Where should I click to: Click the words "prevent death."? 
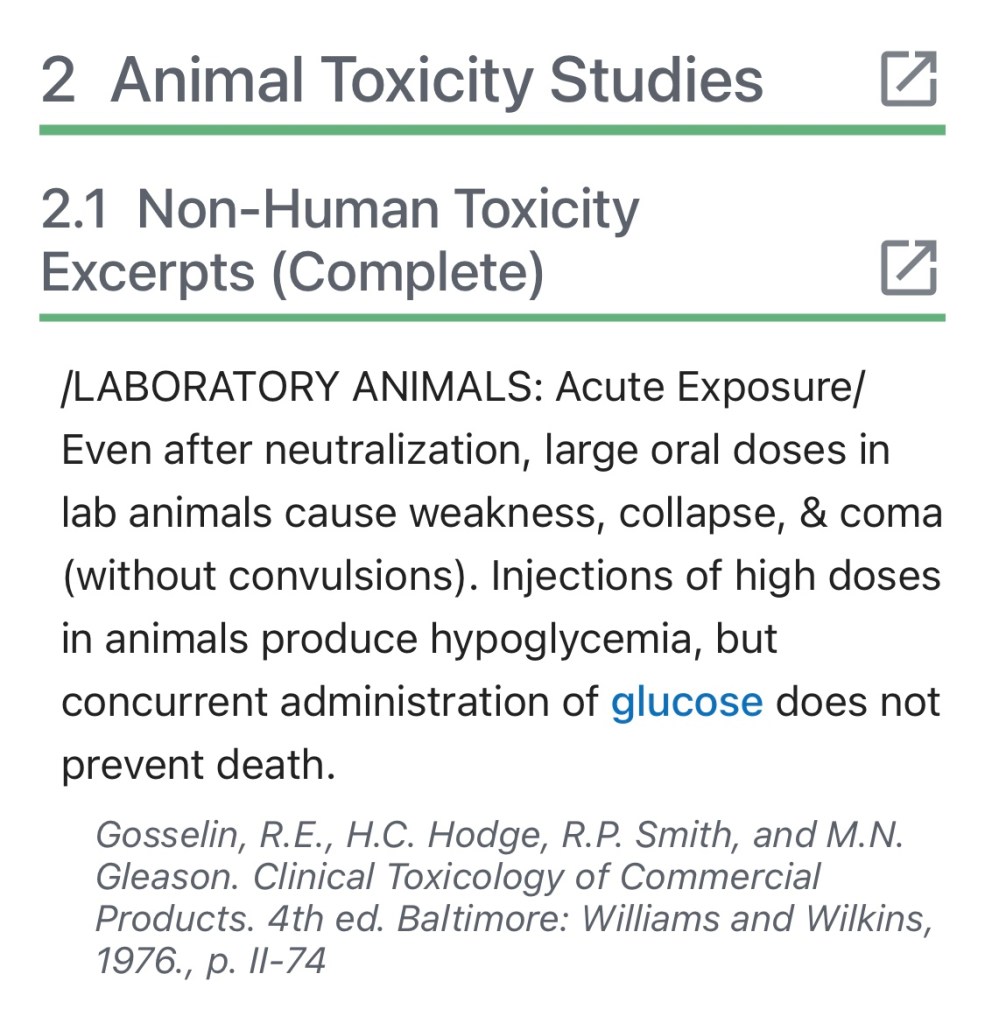[197, 765]
